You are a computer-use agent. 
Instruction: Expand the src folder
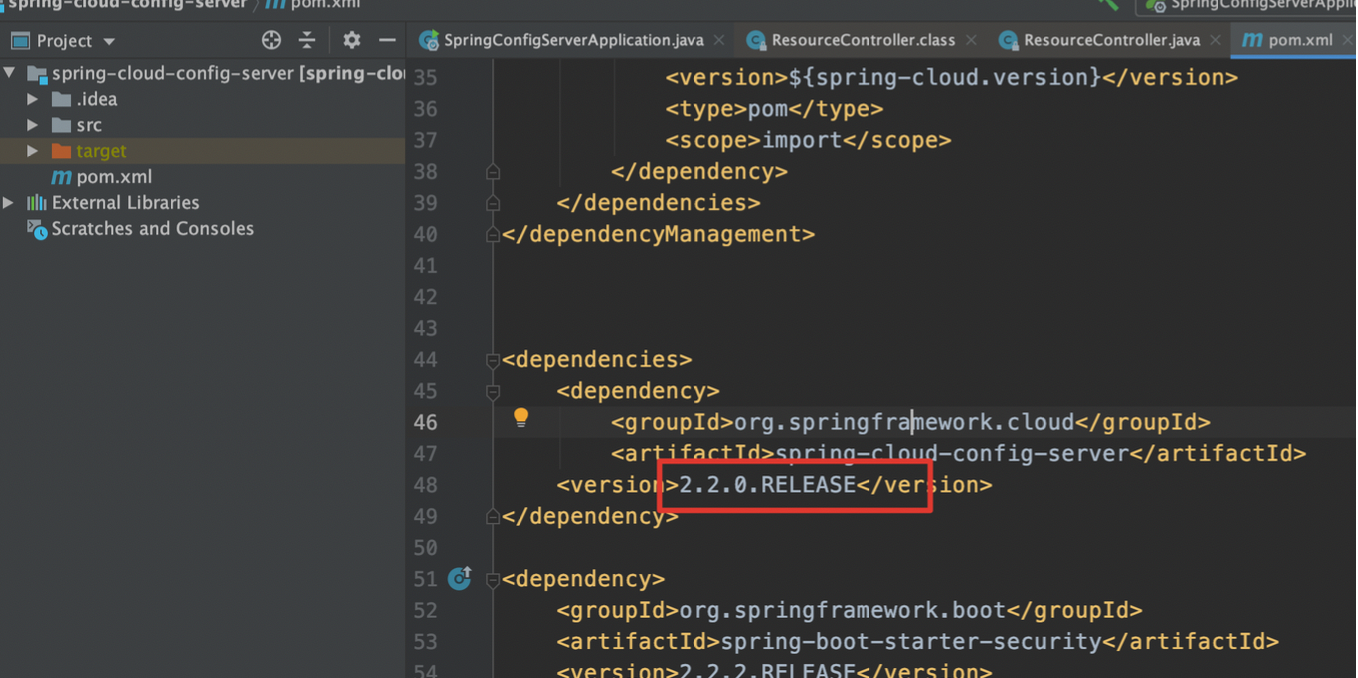click(x=33, y=125)
